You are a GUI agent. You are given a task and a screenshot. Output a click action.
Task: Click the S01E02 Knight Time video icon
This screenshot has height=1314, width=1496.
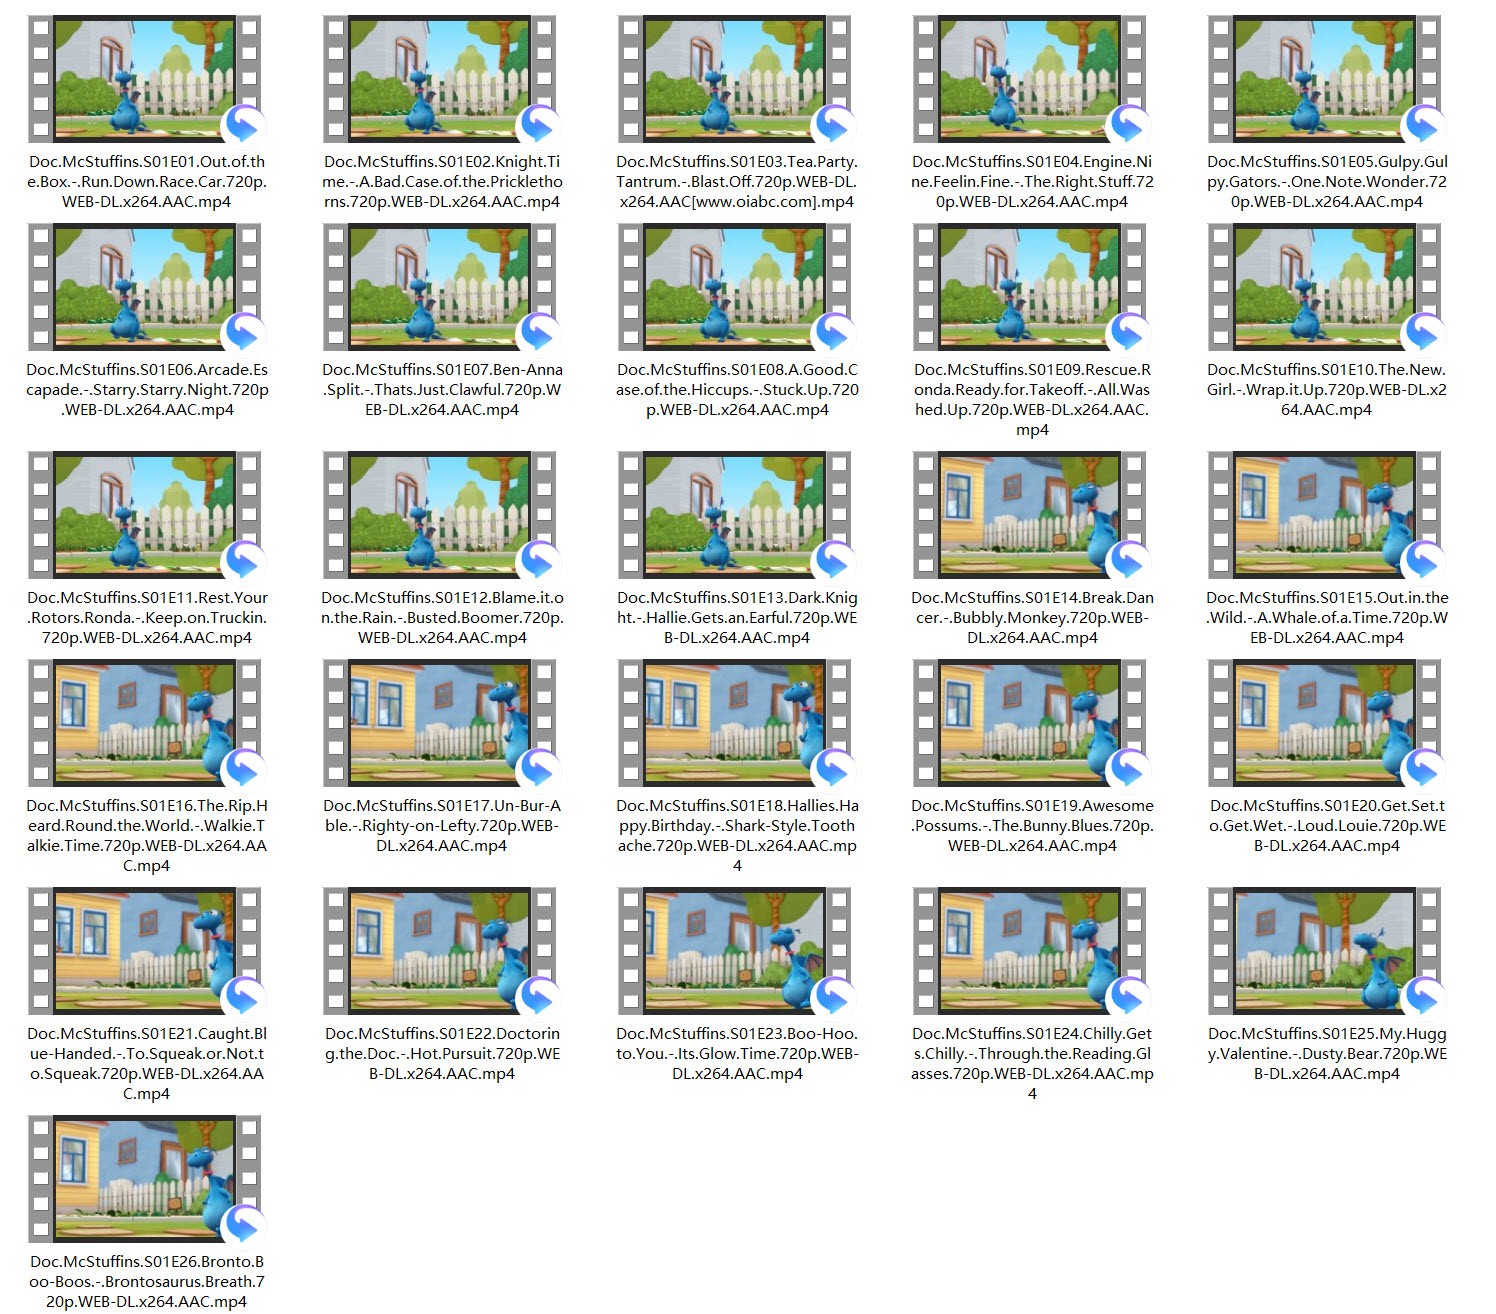pos(441,79)
